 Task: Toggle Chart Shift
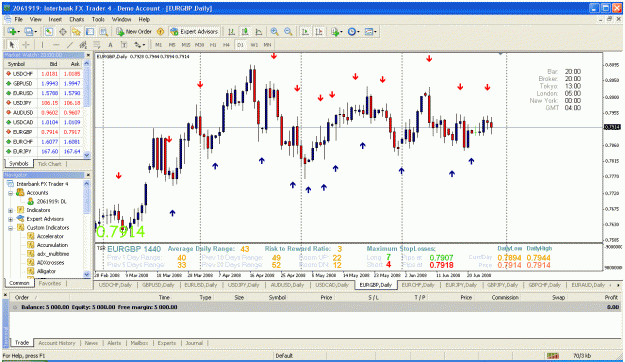(x=319, y=31)
